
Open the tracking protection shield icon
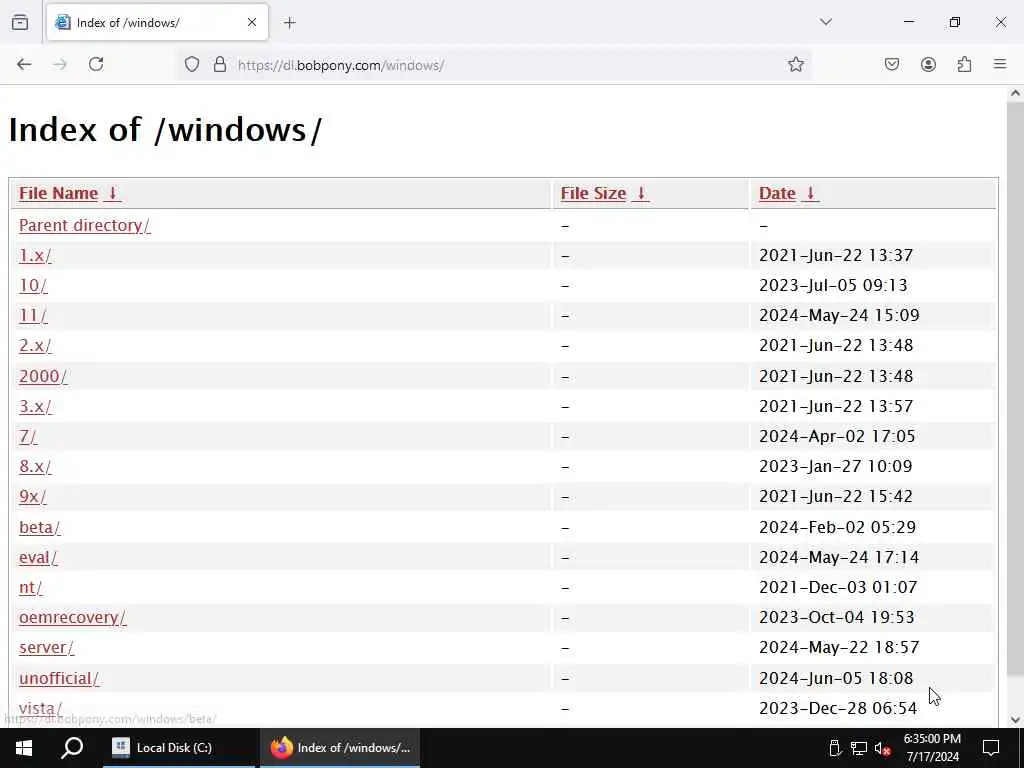point(191,64)
